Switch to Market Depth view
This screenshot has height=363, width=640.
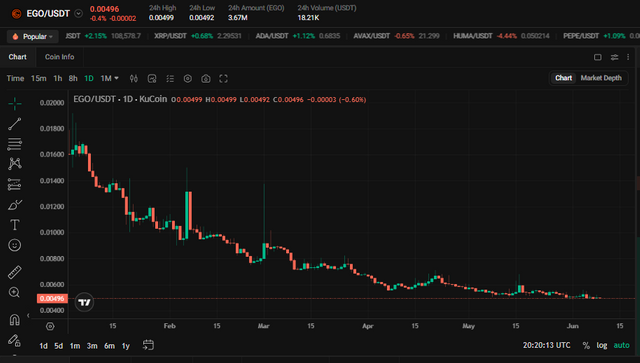601,78
